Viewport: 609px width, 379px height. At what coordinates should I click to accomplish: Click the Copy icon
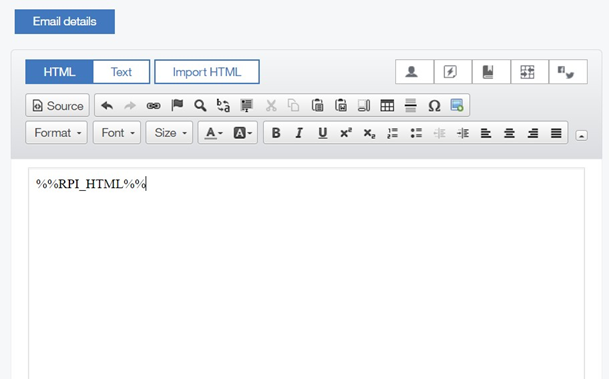(294, 105)
